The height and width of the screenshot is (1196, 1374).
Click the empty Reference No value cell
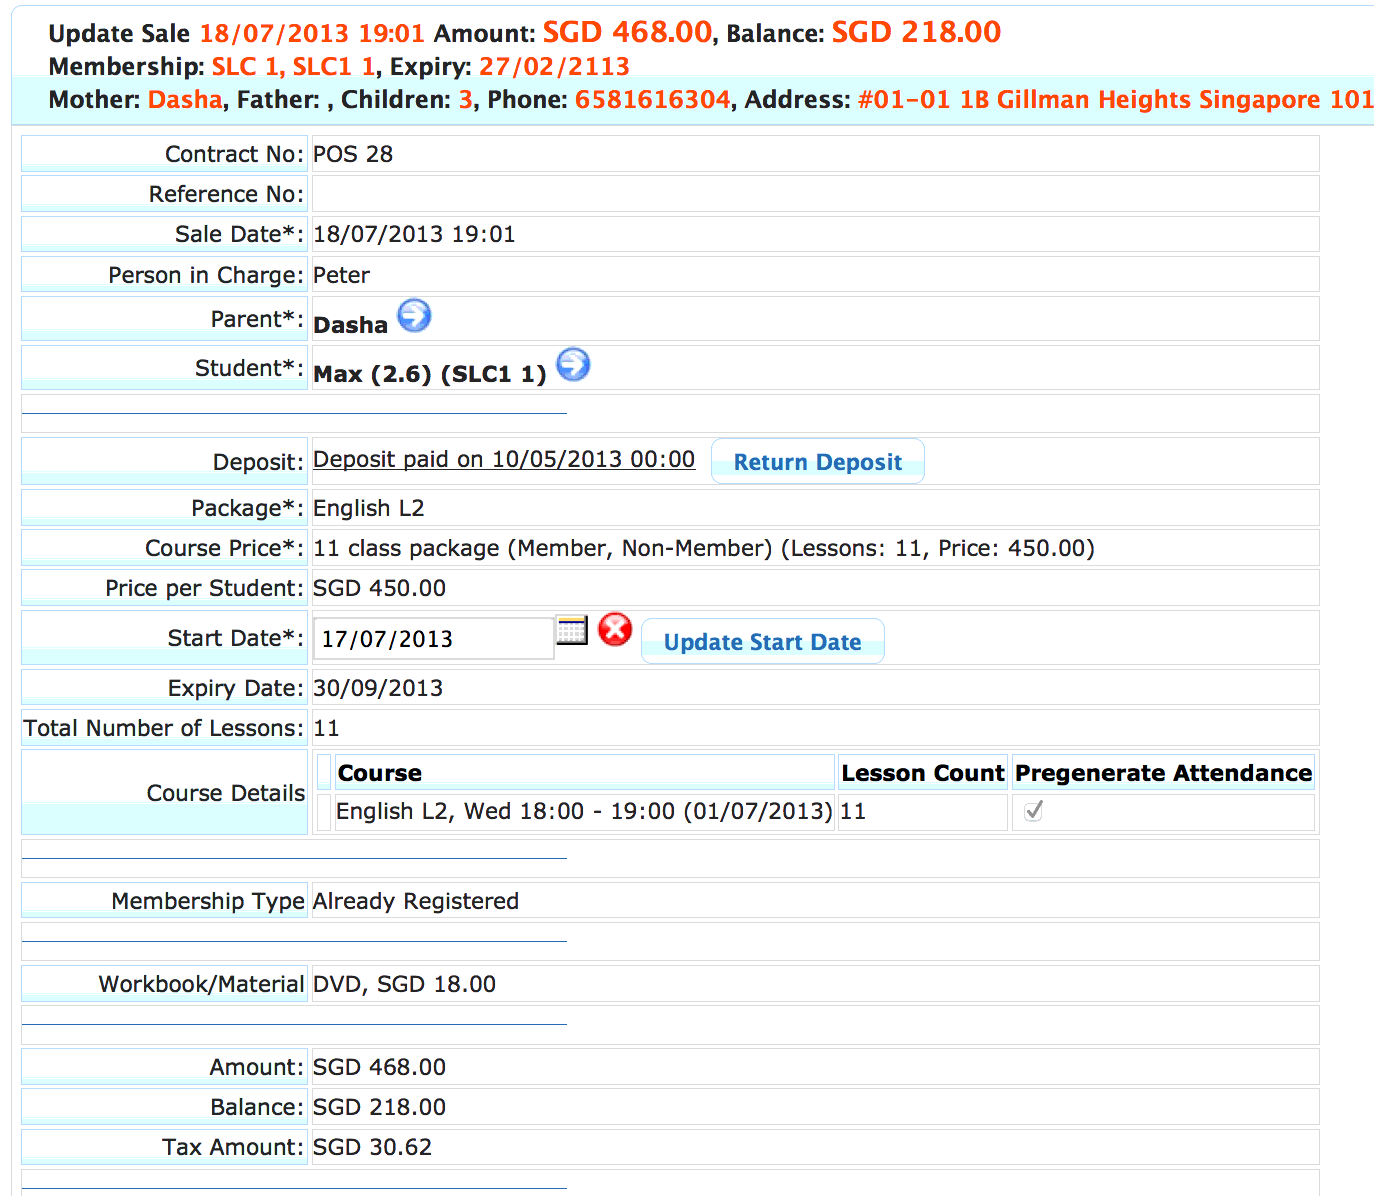(x=815, y=194)
